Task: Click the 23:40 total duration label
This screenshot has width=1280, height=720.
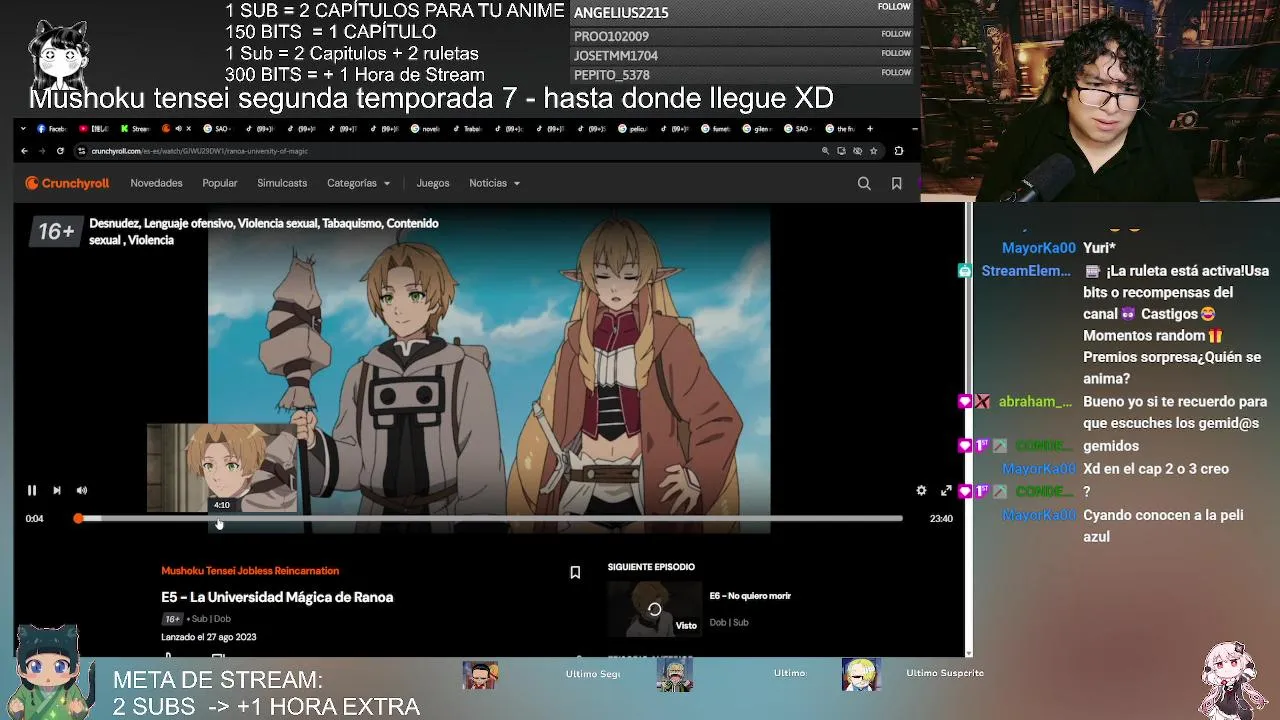Action: [941, 518]
